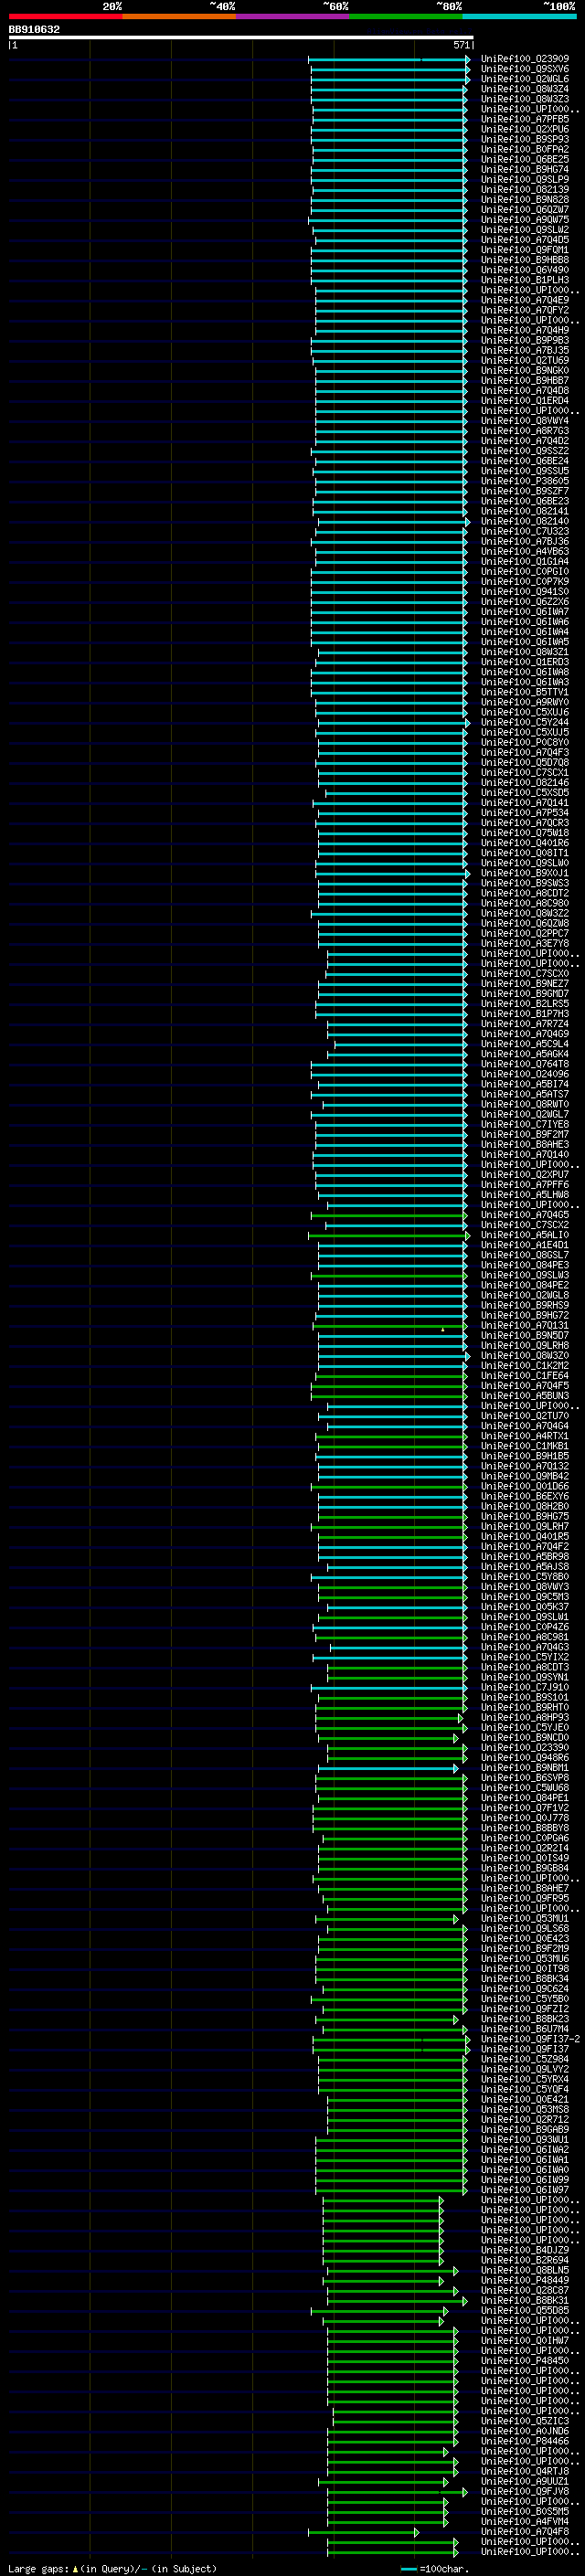Click the BB910632 query name
The image size is (585, 2576).
coord(34,29)
